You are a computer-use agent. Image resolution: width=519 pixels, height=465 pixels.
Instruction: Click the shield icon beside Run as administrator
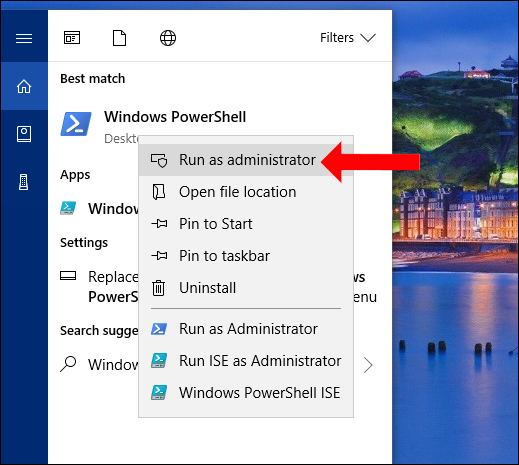point(159,160)
